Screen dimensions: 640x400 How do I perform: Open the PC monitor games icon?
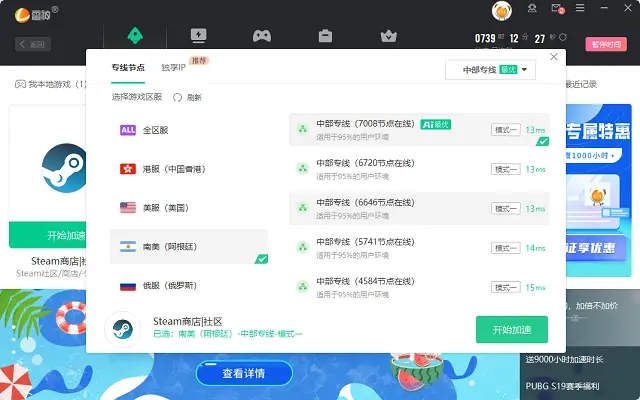(199, 36)
